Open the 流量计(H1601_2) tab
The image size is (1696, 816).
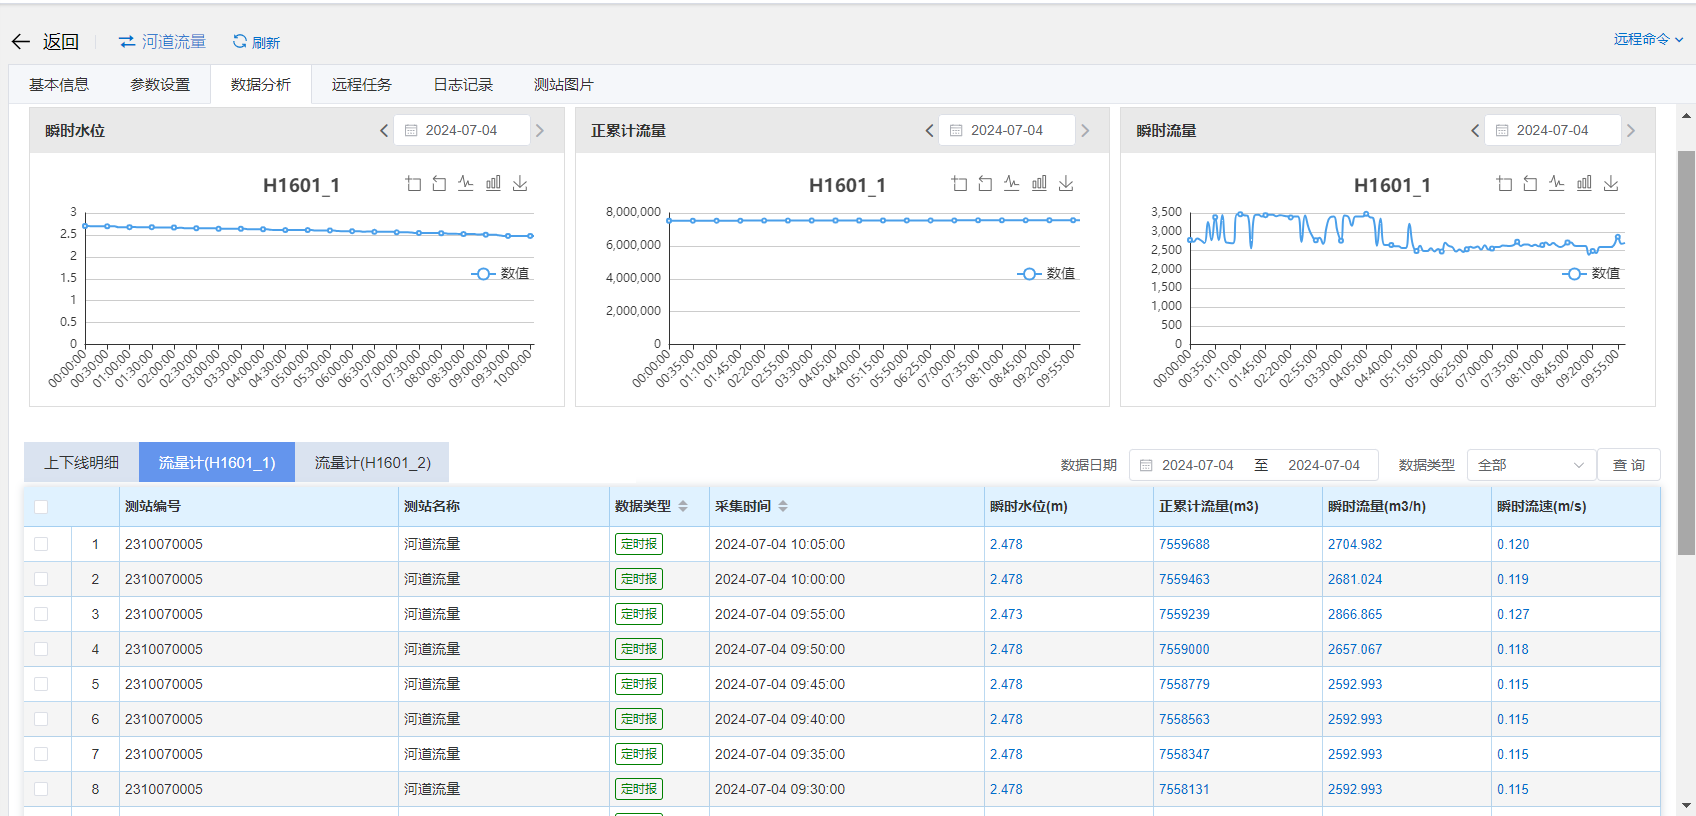(x=372, y=463)
